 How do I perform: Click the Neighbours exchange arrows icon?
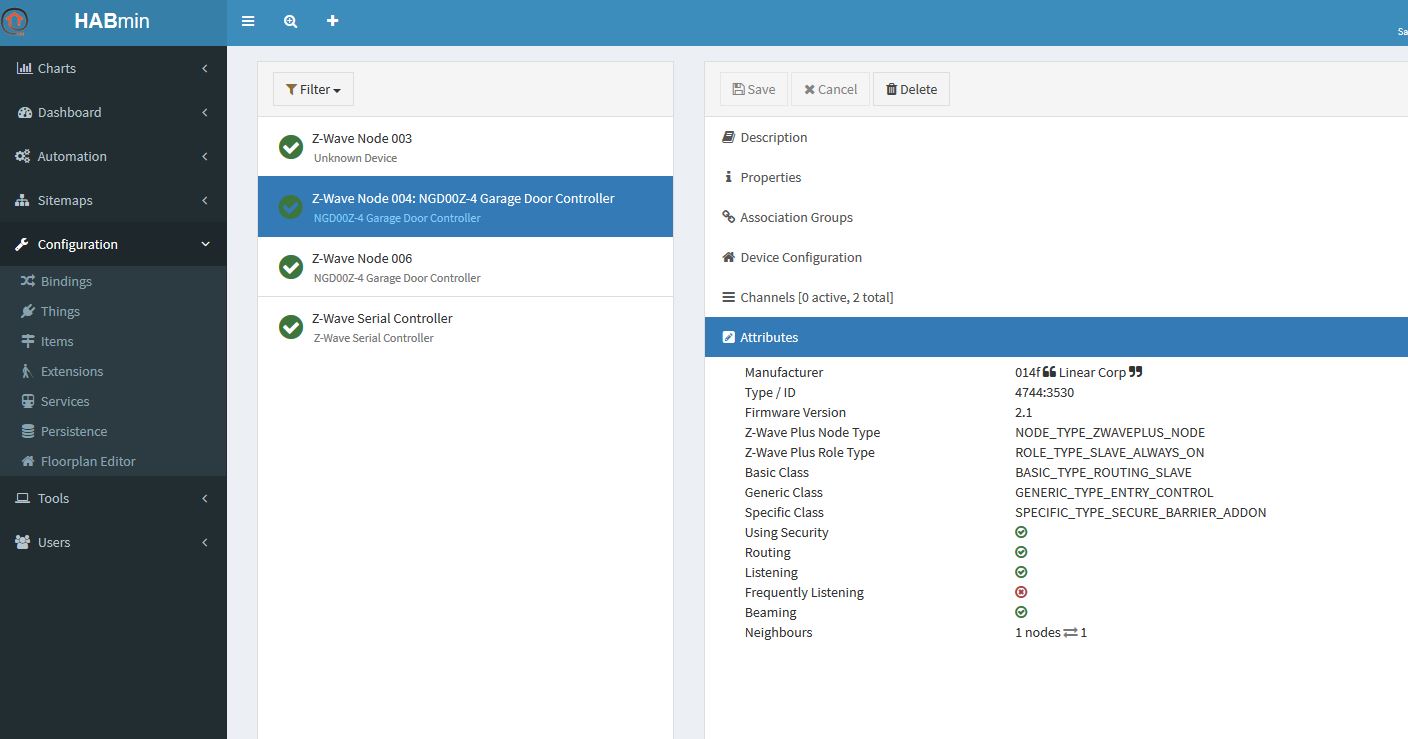click(1070, 633)
